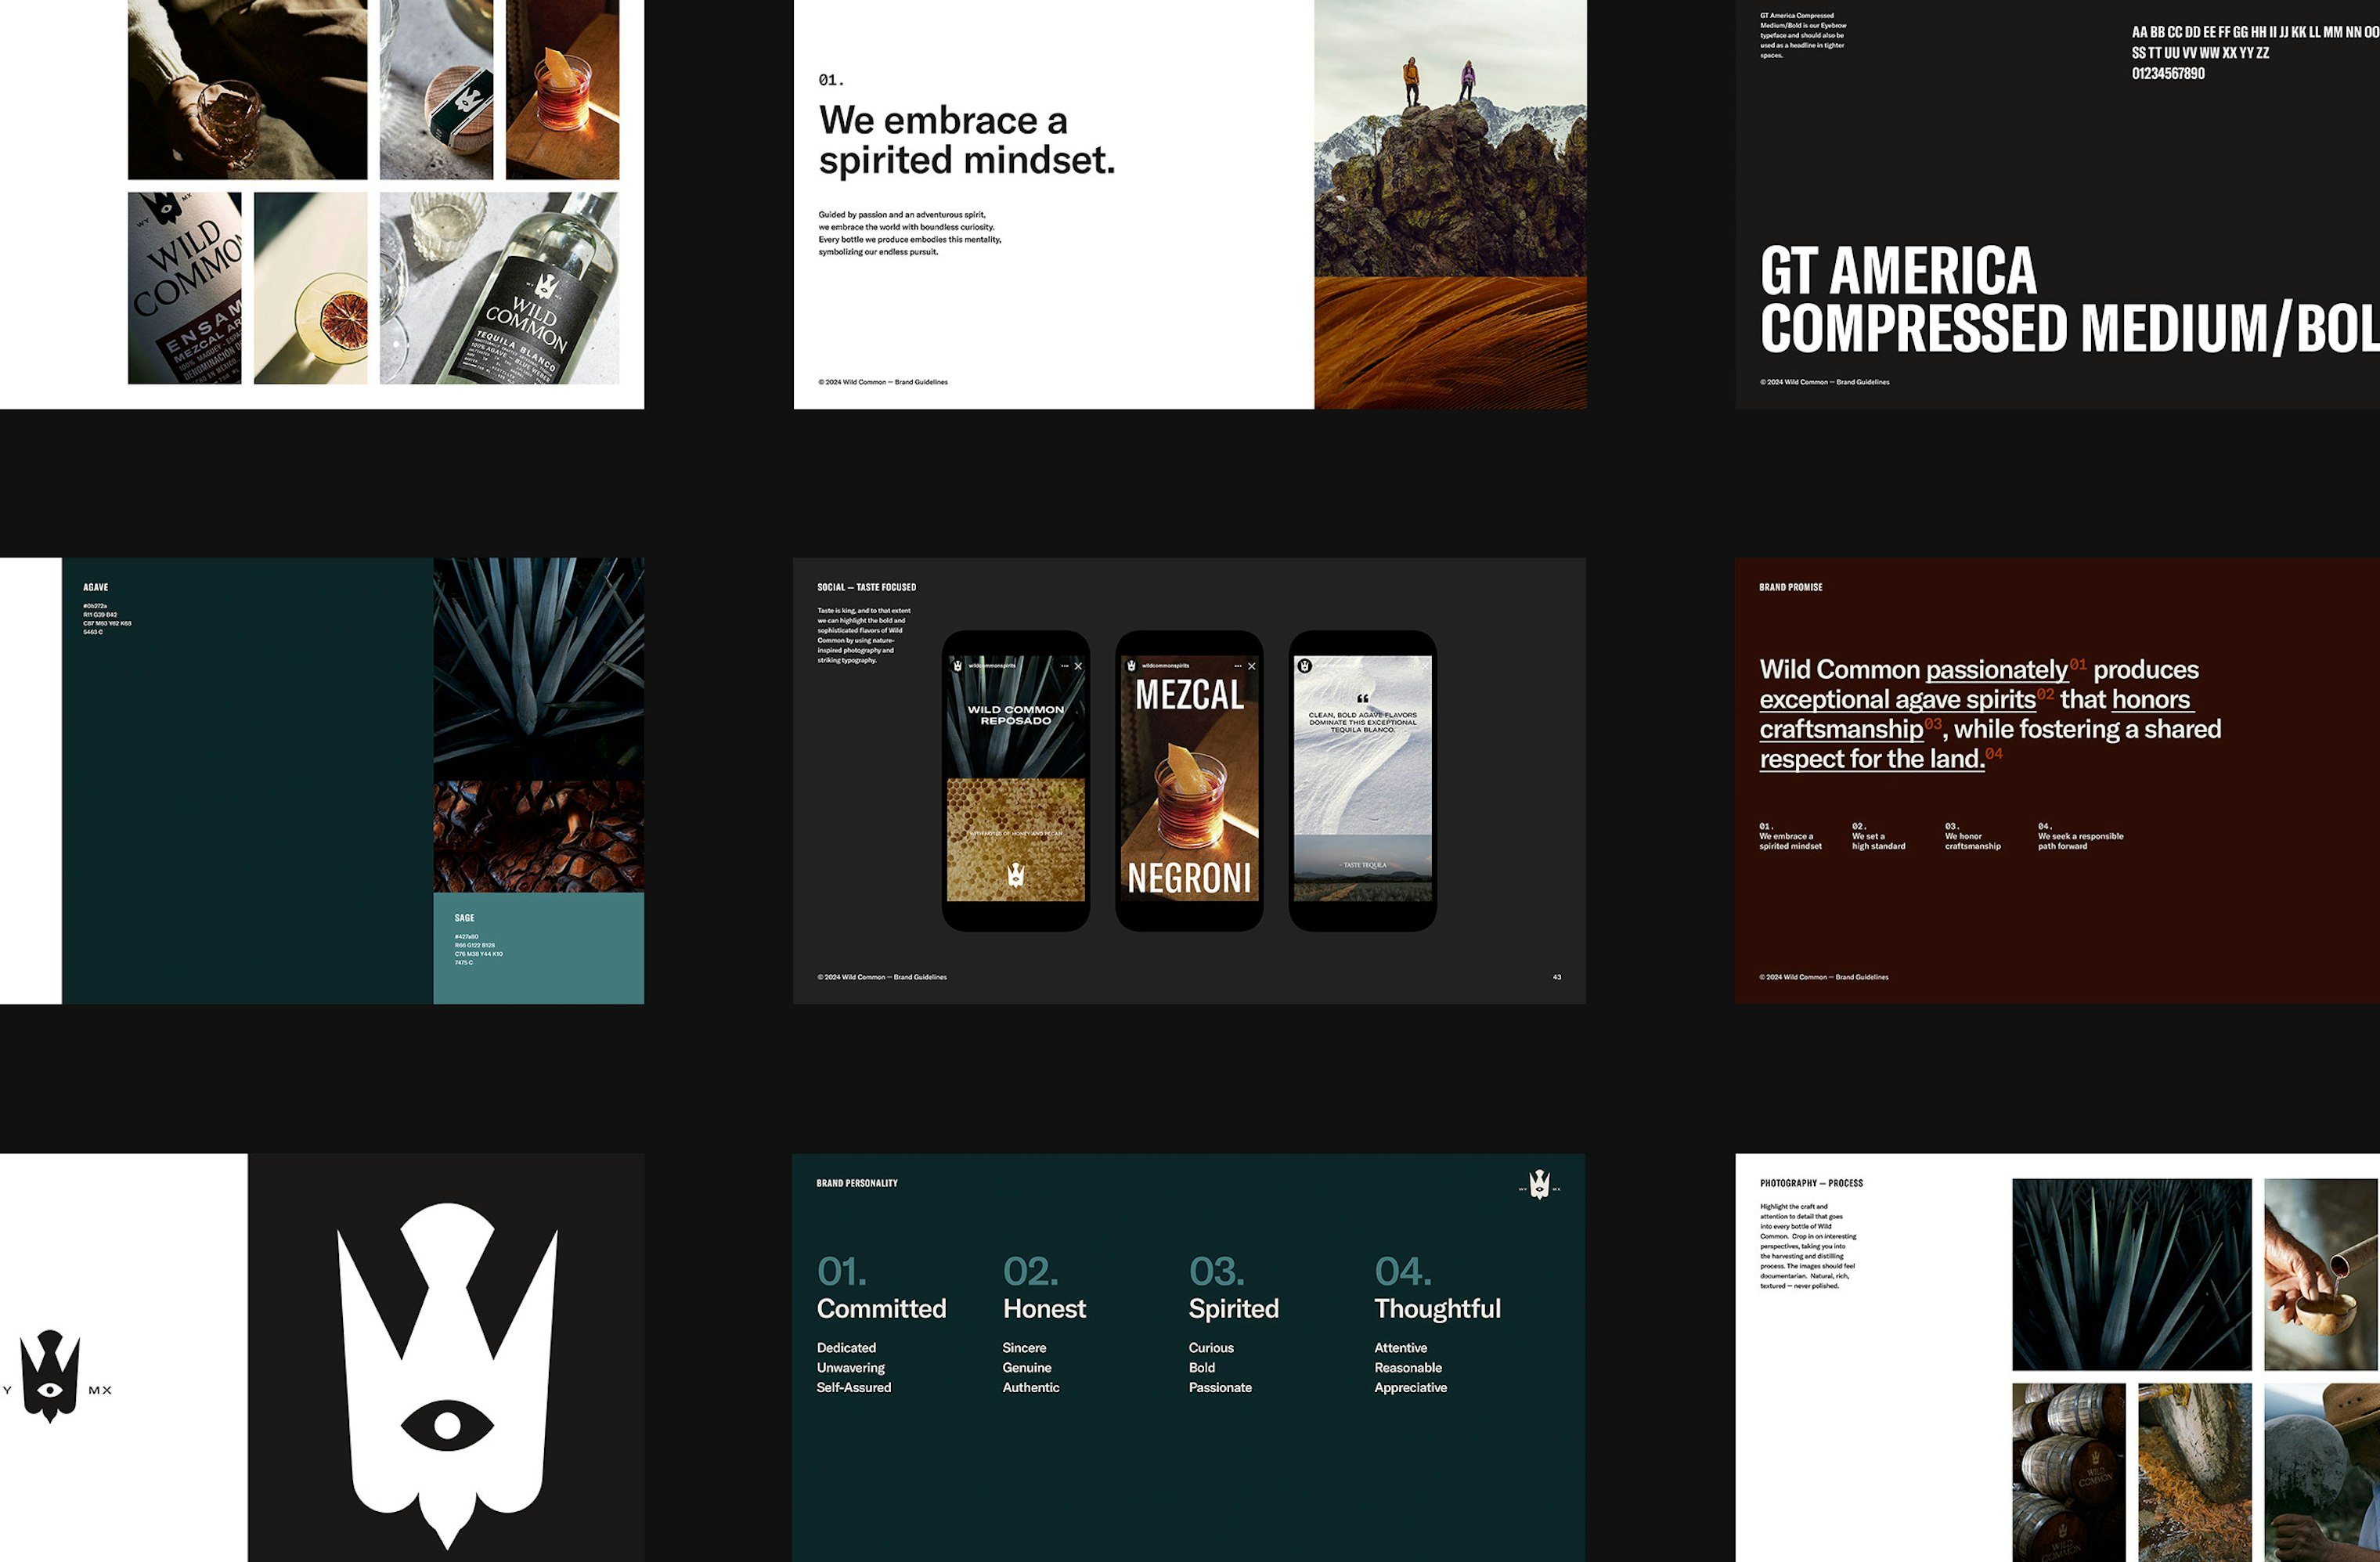Select the Sage teal color swatch
This screenshot has height=1562, width=2380.
538,948
